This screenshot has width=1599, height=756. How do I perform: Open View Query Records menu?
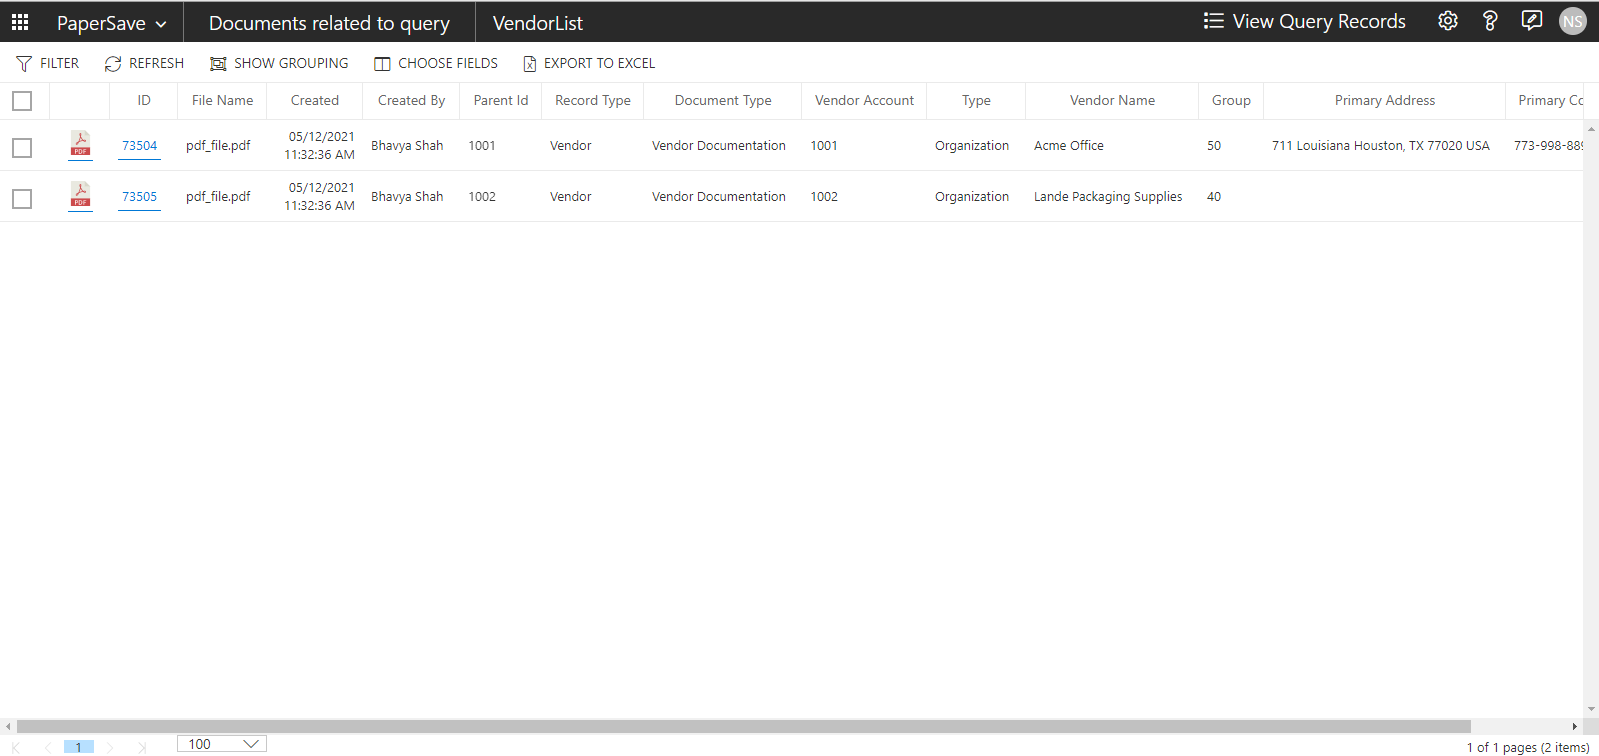pos(1304,21)
